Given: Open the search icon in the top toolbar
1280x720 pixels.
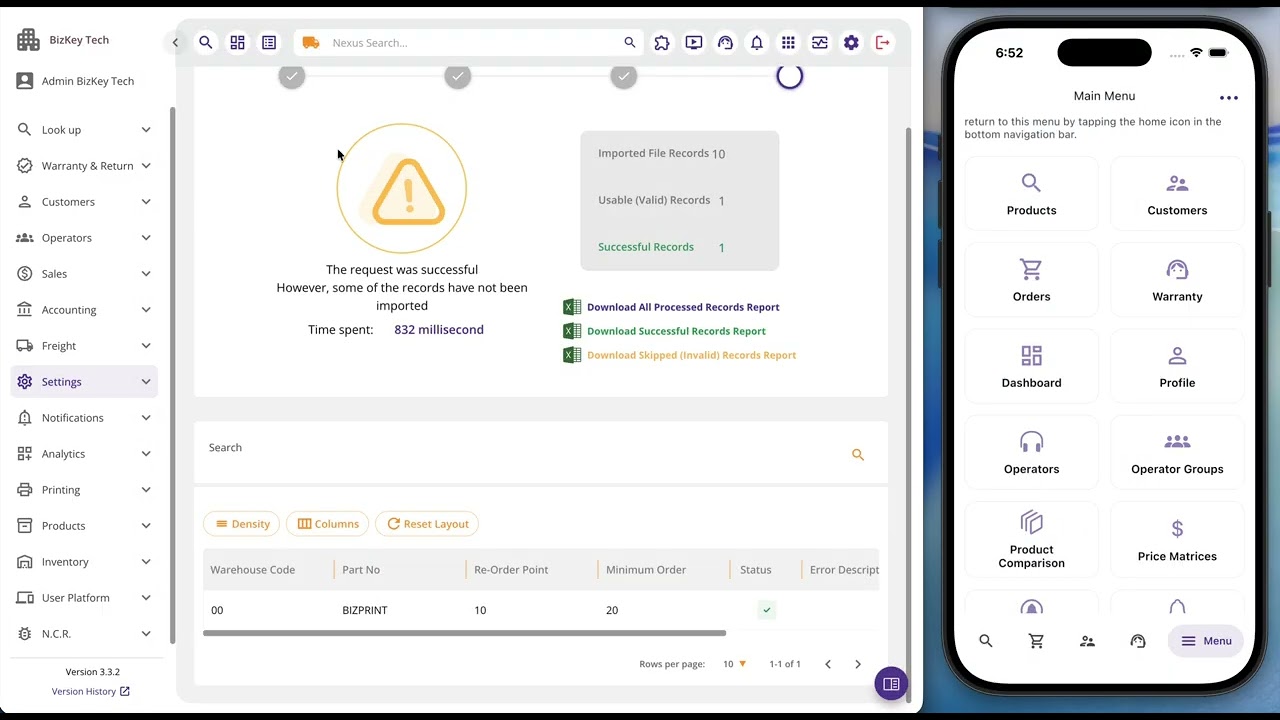Looking at the screenshot, I should coord(205,42).
